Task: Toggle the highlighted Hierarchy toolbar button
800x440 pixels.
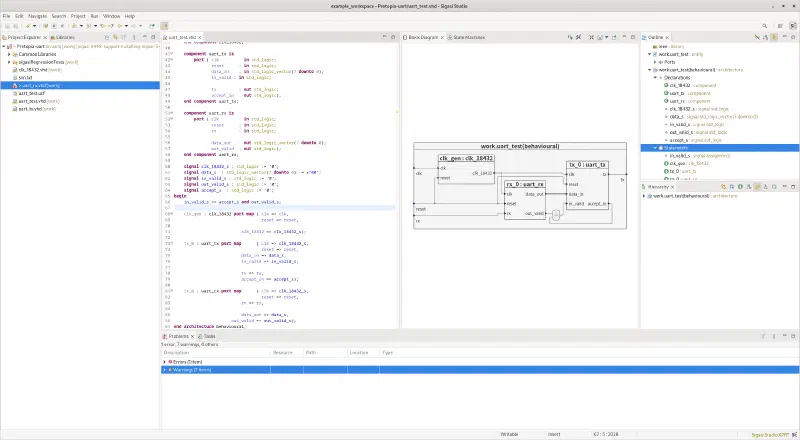Action: [757, 187]
